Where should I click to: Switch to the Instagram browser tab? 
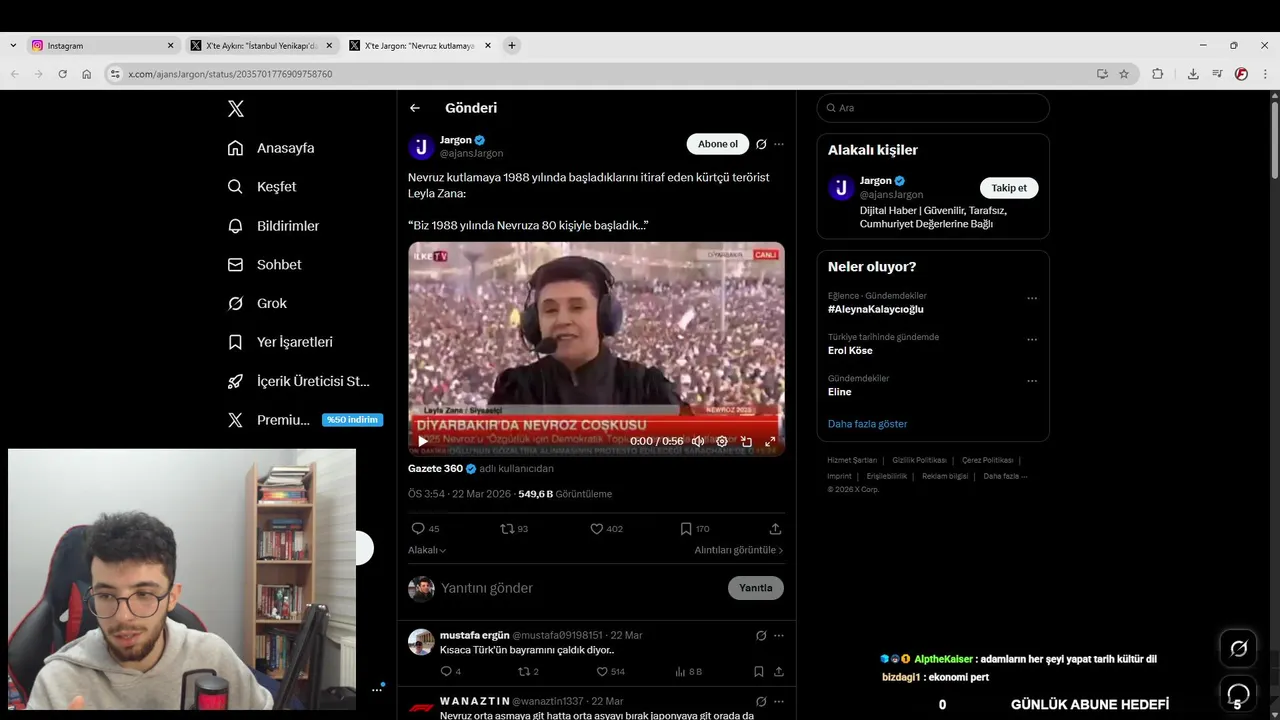pos(103,46)
